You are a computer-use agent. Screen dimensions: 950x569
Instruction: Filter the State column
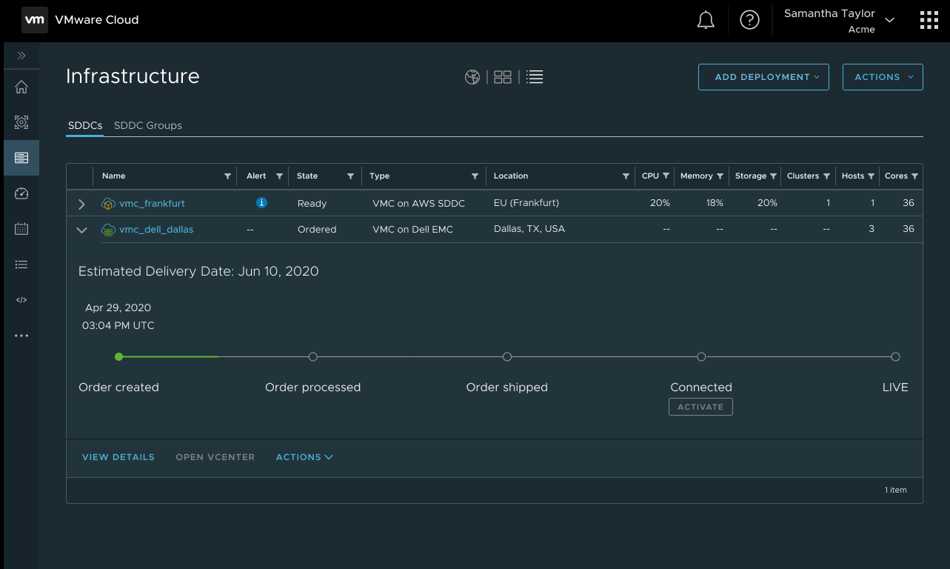tap(350, 176)
